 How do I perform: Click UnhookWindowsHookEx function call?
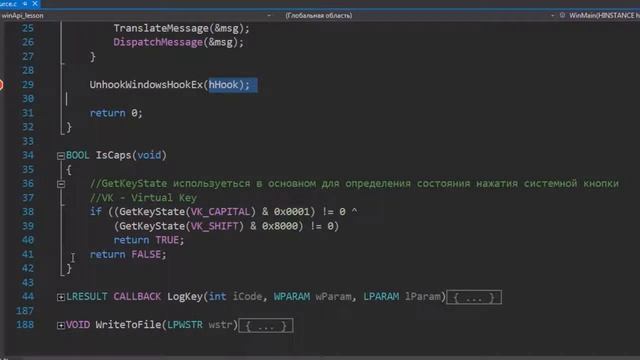[146, 84]
